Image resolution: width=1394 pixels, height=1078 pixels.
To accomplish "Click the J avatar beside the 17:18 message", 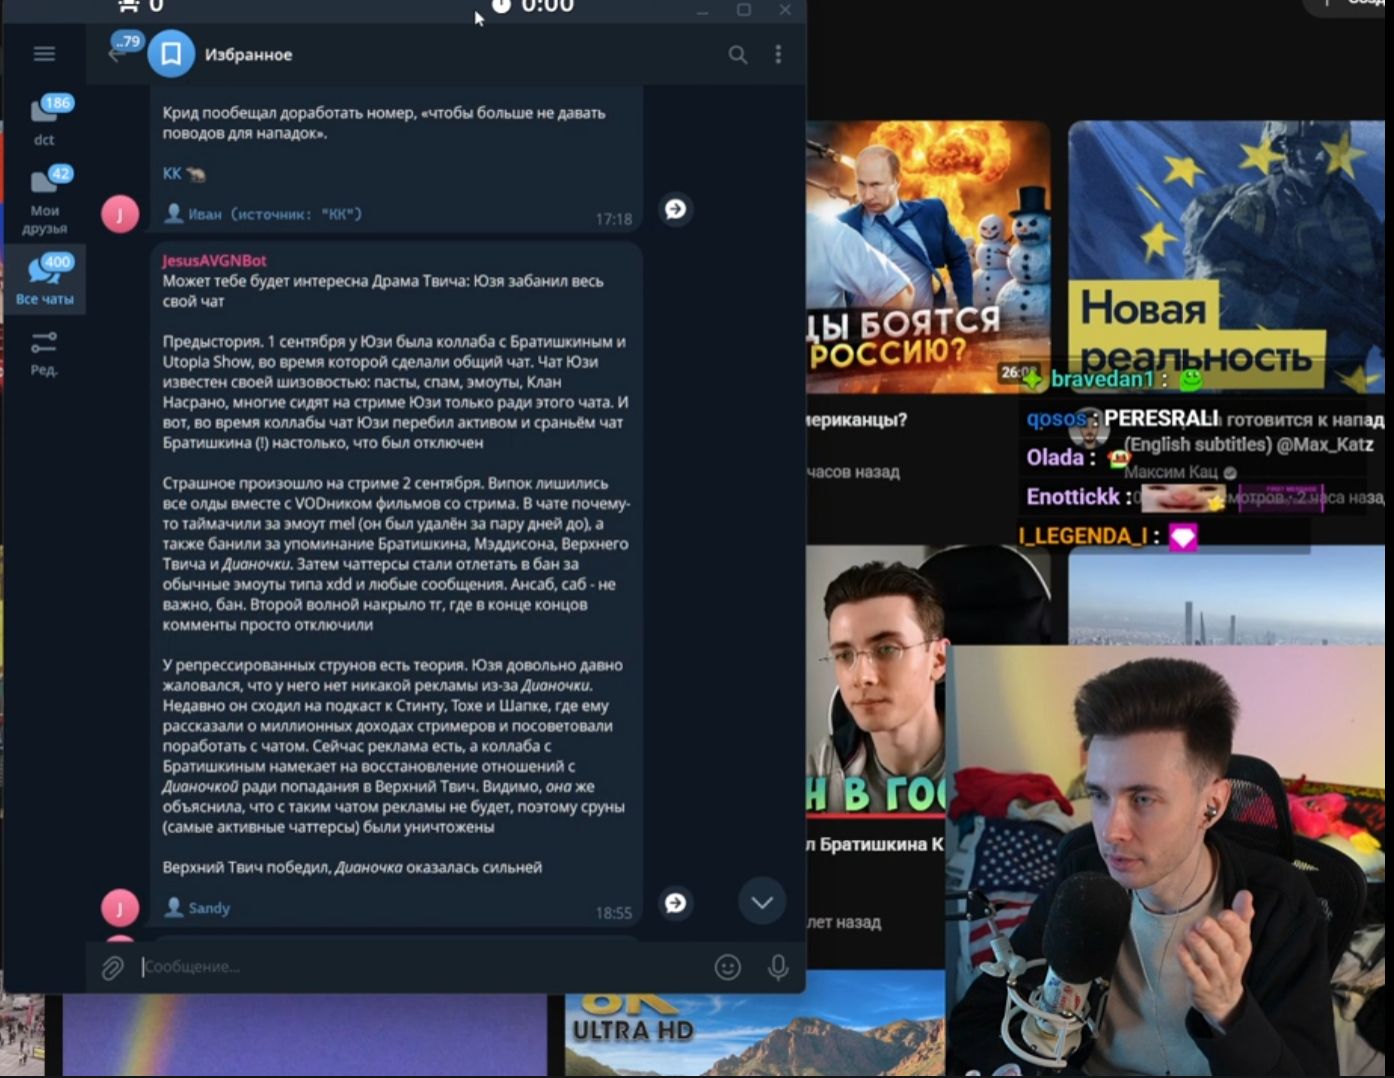I will [x=120, y=213].
